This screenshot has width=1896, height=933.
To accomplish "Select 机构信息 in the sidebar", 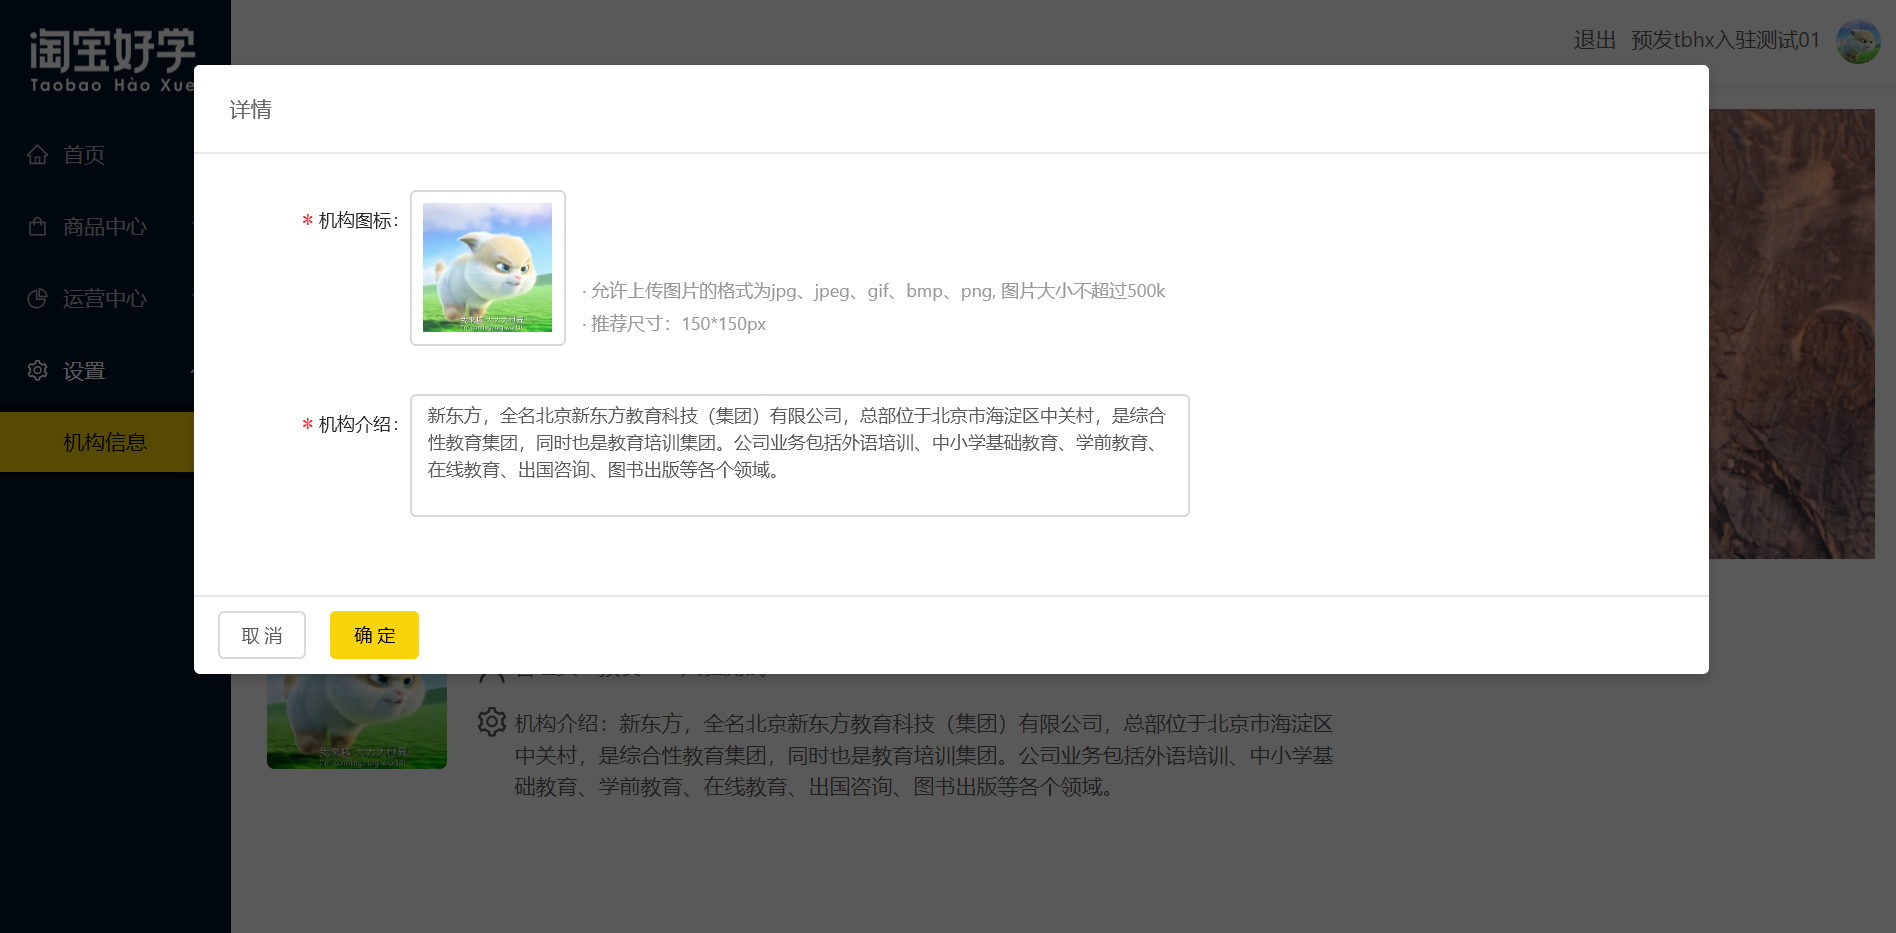I will (97, 442).
